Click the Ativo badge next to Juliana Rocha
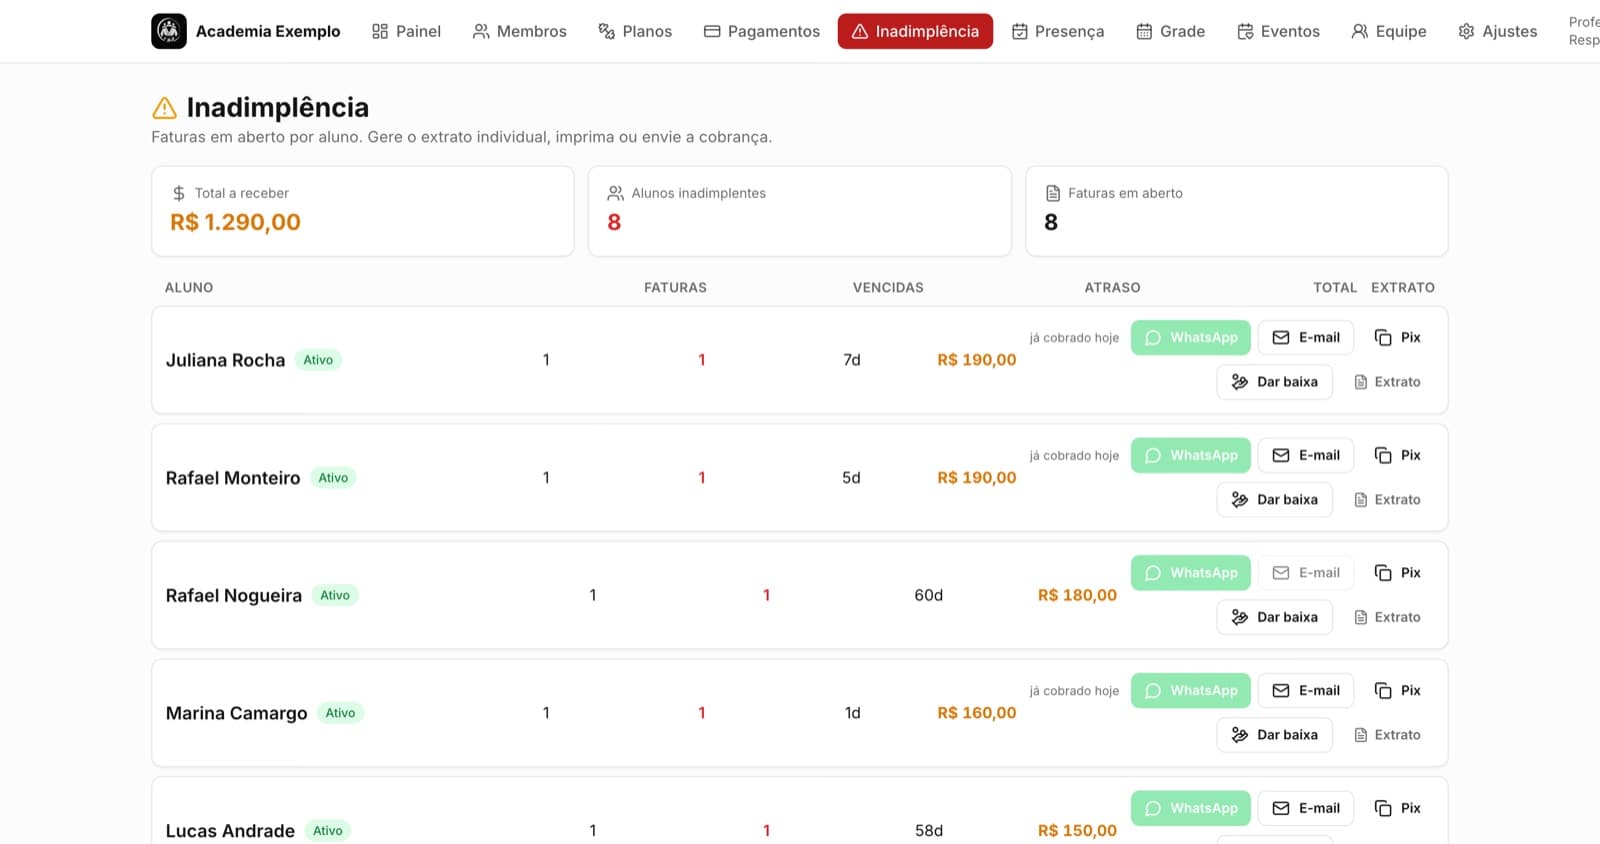The image size is (1600, 844). click(x=318, y=360)
